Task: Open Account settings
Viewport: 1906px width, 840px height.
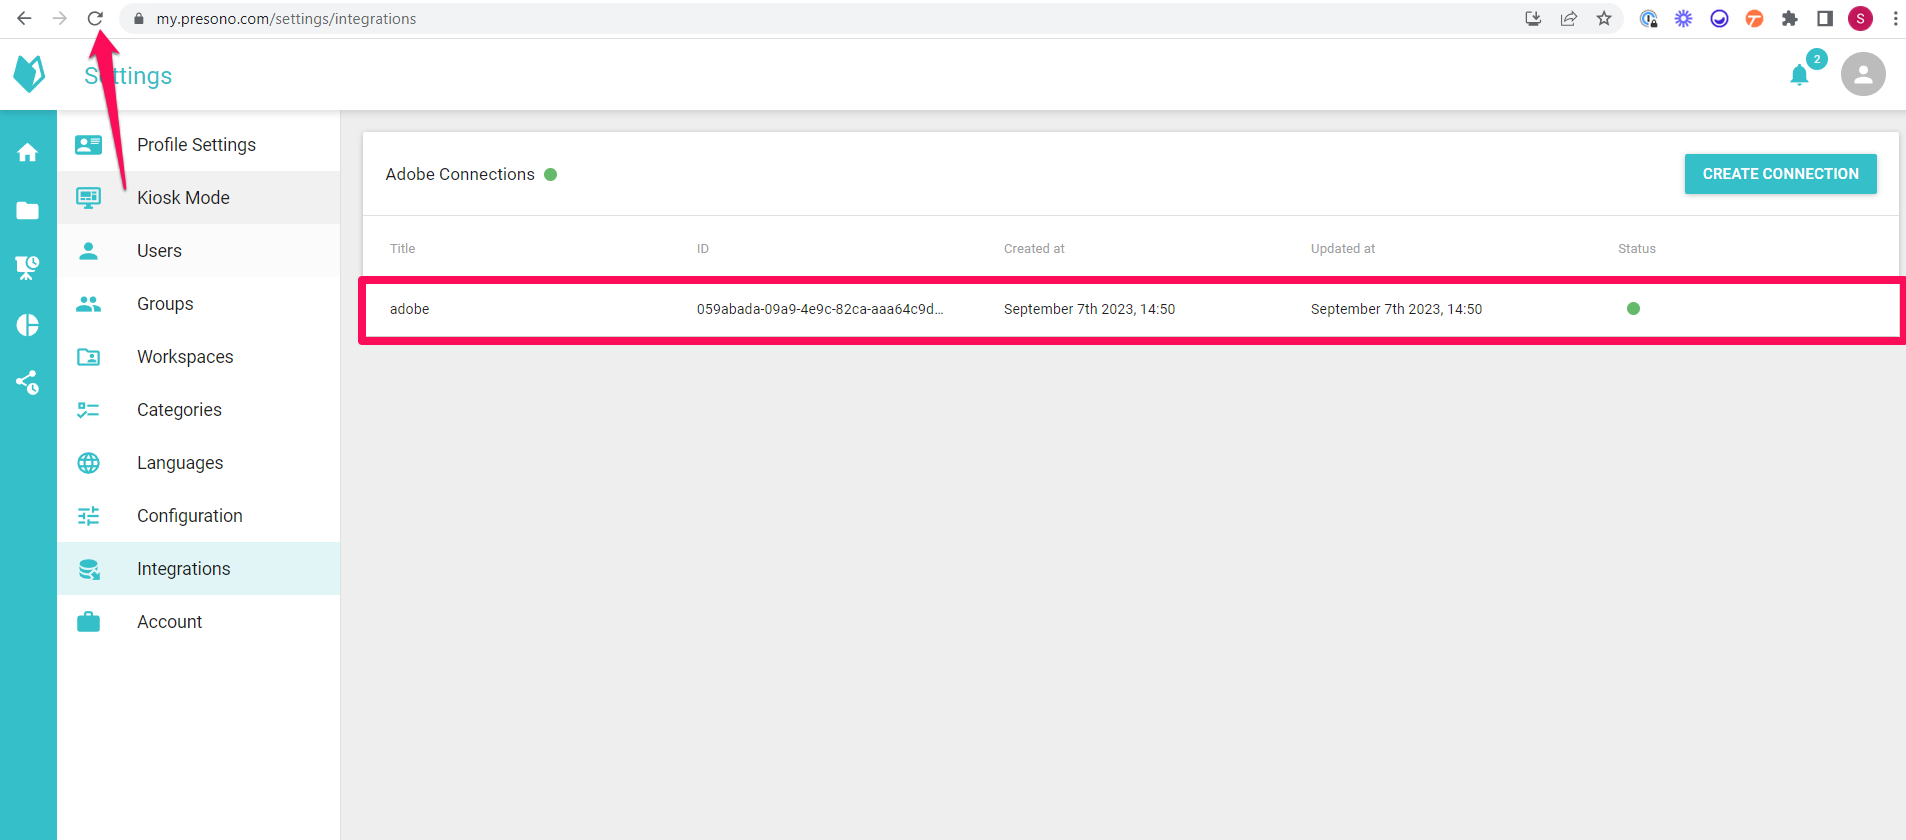Action: click(x=198, y=622)
